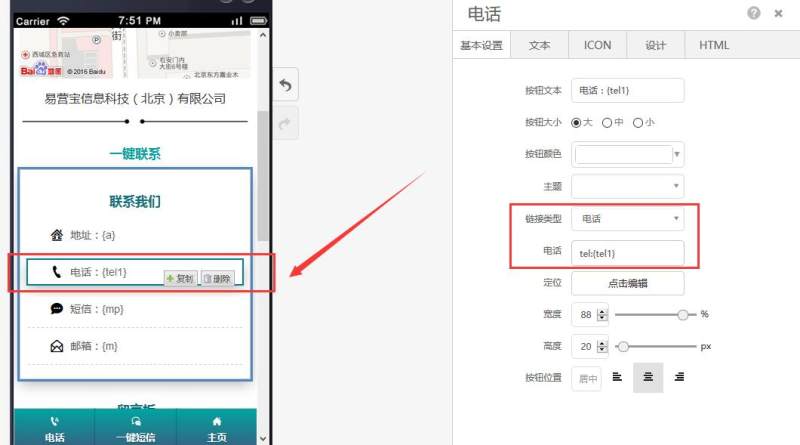The height and width of the screenshot is (445, 800).
Task: Click the chat bubble icon beside 短信
Action: [57, 309]
